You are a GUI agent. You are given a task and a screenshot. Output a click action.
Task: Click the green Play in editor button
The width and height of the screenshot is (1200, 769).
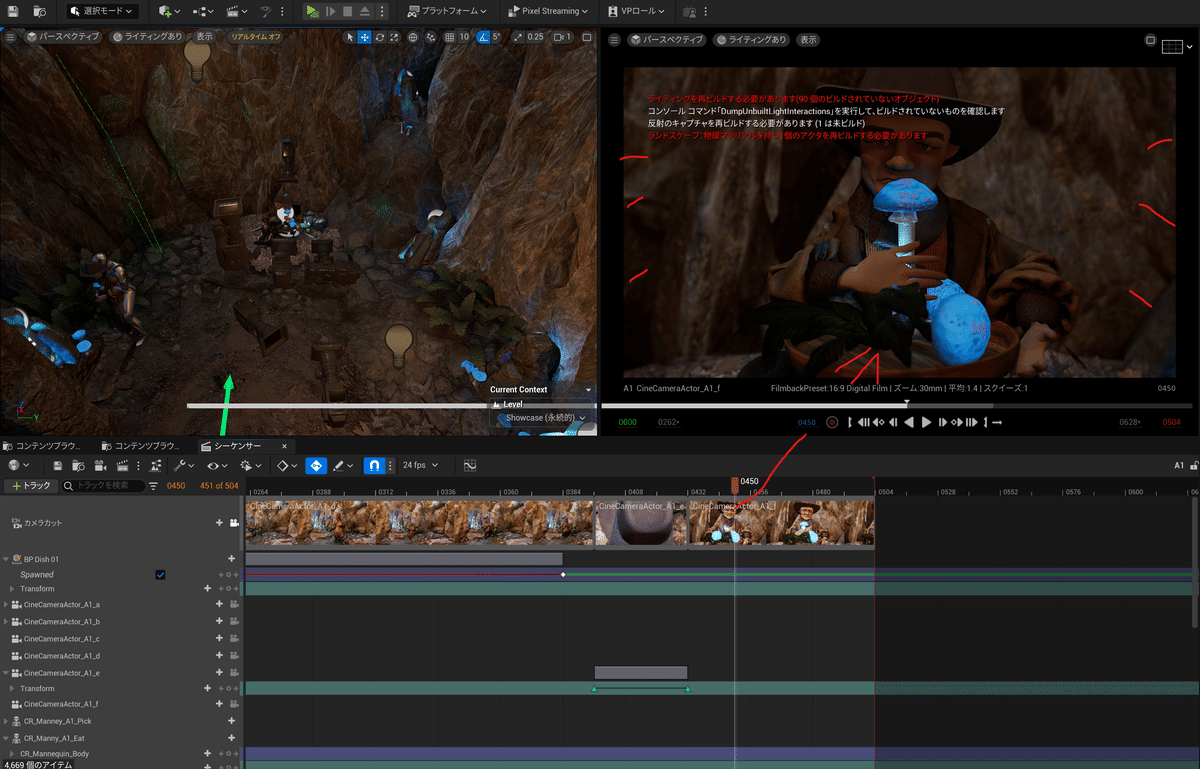tap(312, 11)
